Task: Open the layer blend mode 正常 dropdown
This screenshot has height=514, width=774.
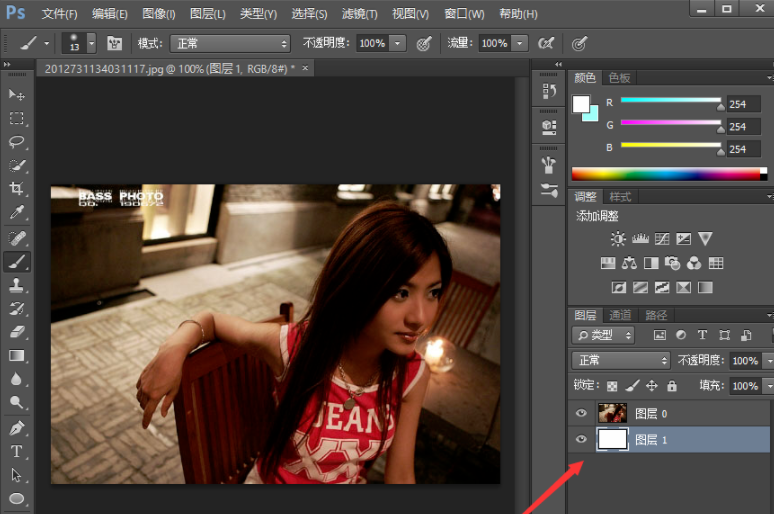Action: [x=621, y=360]
